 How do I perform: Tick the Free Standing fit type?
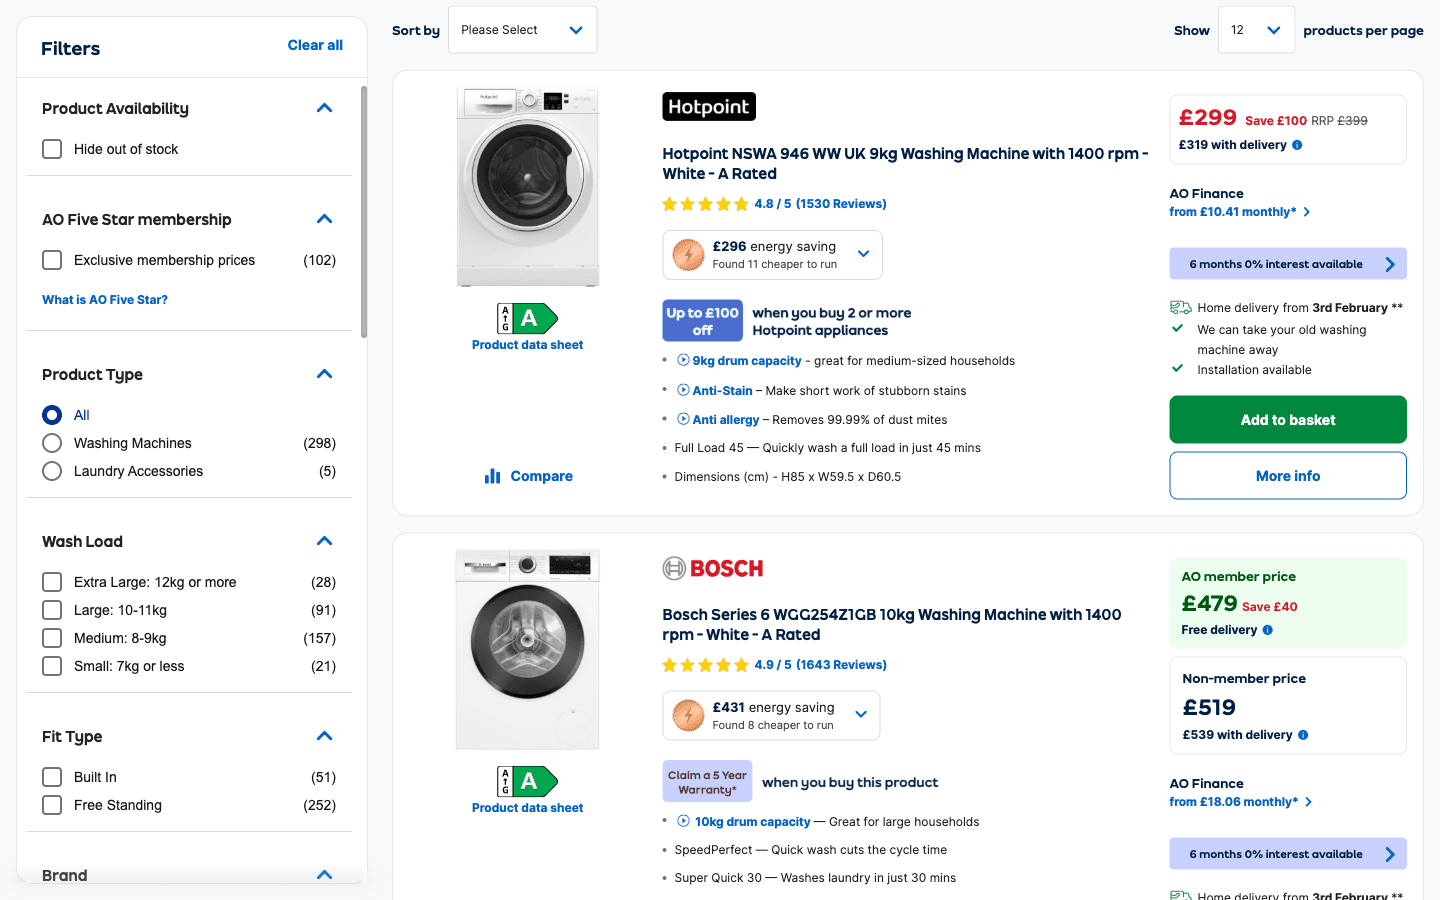click(52, 805)
